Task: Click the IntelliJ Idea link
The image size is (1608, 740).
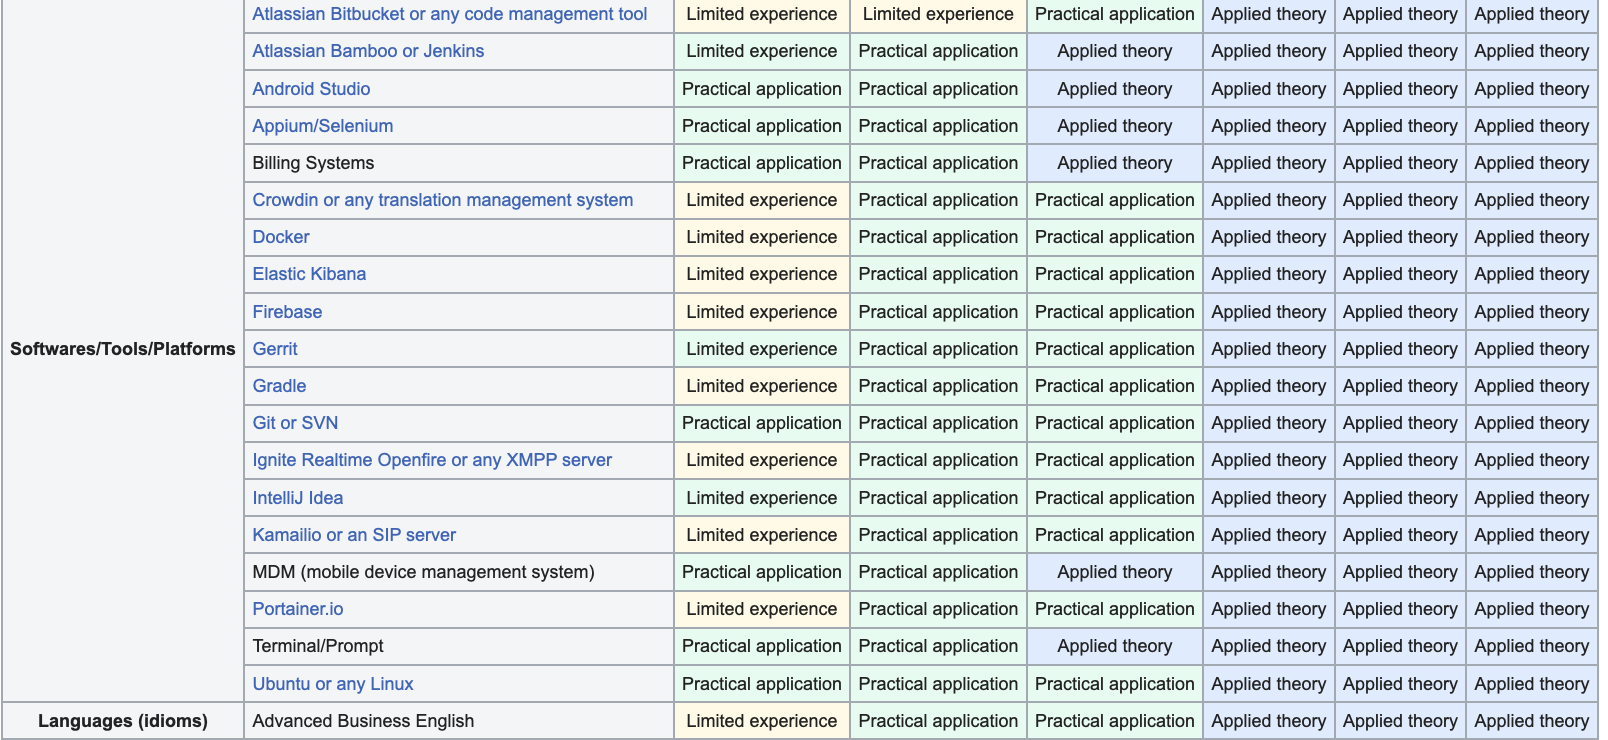Action: 297,498
